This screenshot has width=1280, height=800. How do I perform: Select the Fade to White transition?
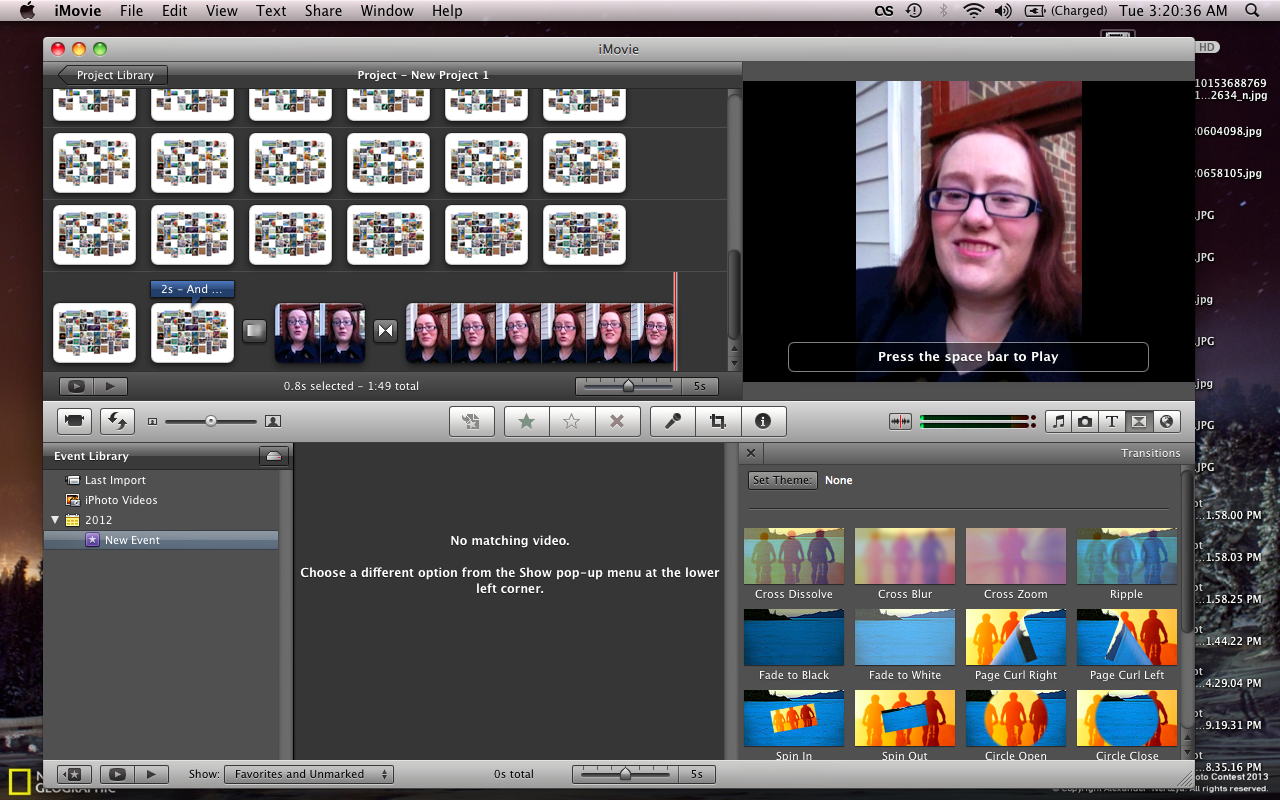(x=905, y=646)
